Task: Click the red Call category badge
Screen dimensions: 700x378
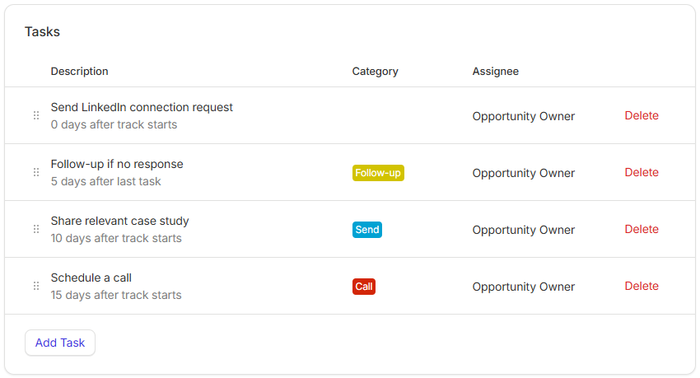Action: pos(364,286)
